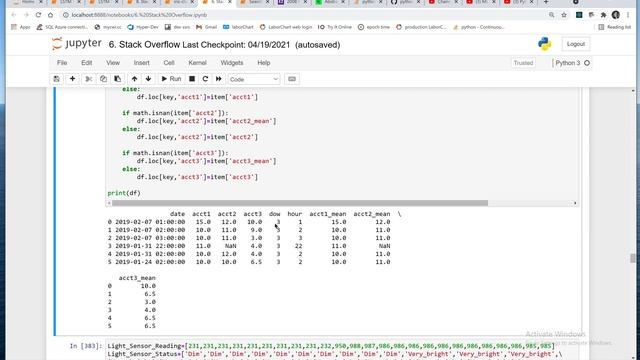The image size is (640, 360).
Task: Save notebook with the floppy disk icon
Action: 56,79
